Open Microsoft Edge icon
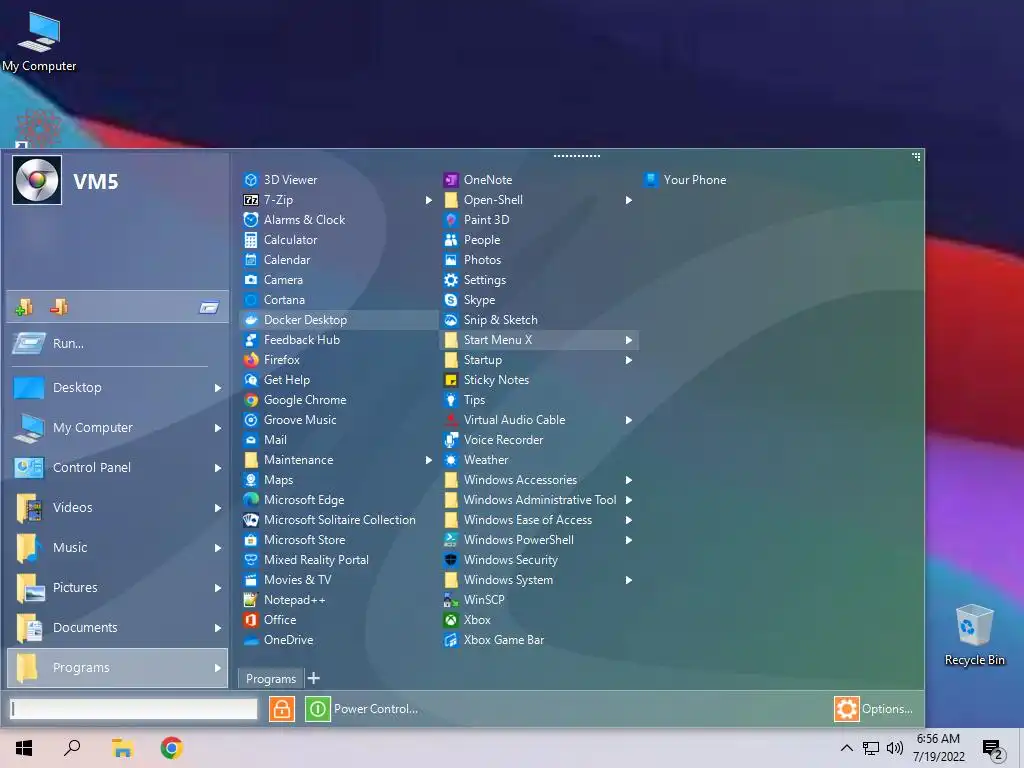This screenshot has height=768, width=1024. coord(251,500)
